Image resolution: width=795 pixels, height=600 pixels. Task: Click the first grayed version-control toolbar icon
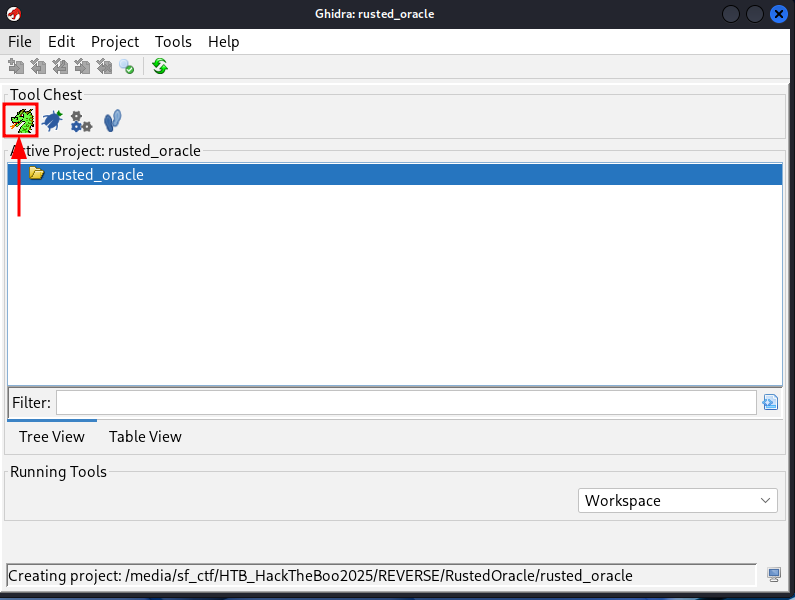(16, 67)
